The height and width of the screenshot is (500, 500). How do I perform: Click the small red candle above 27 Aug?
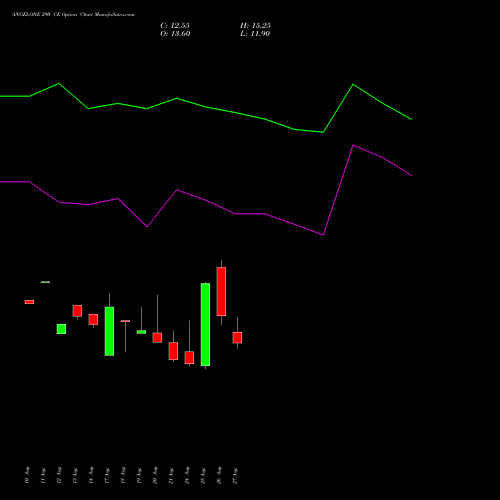[x=237, y=337]
